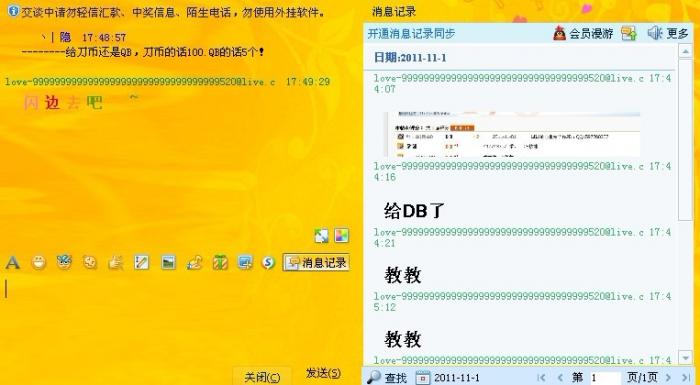Image resolution: width=700 pixels, height=385 pixels.
Task: Click the 日期:2011-11-1 date header
Action: pyautogui.click(x=410, y=58)
